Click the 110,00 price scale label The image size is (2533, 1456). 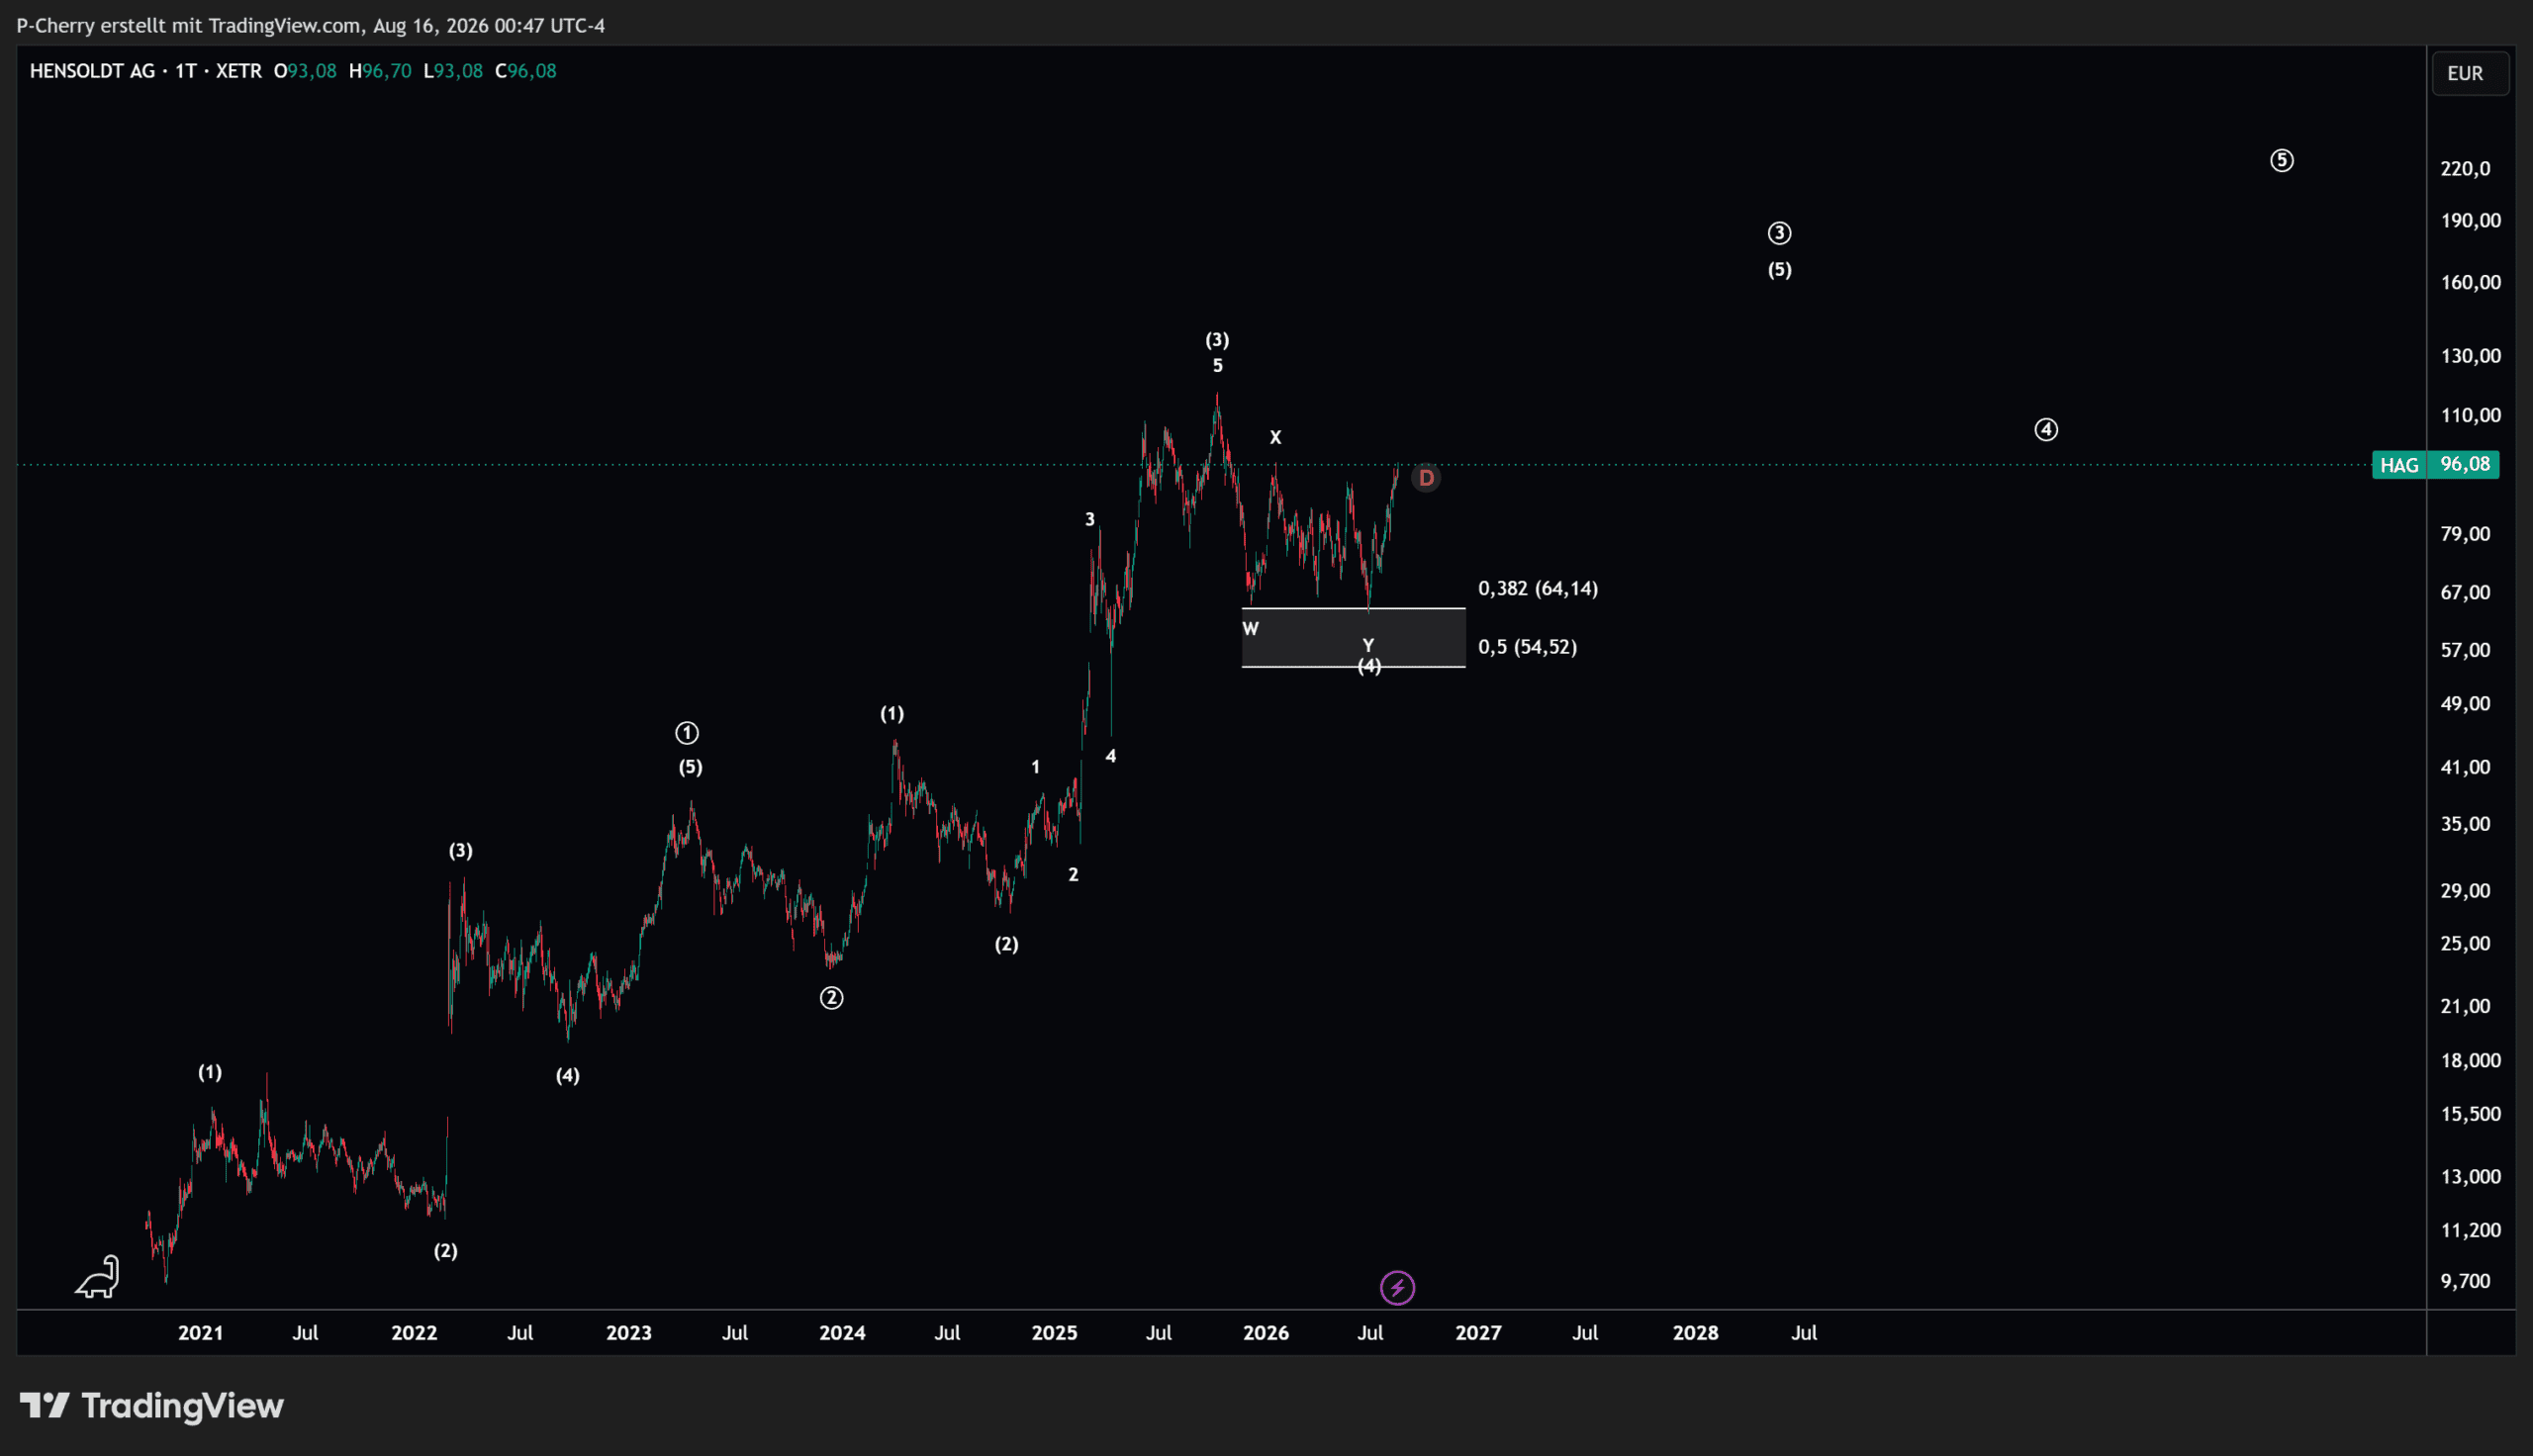[2471, 416]
